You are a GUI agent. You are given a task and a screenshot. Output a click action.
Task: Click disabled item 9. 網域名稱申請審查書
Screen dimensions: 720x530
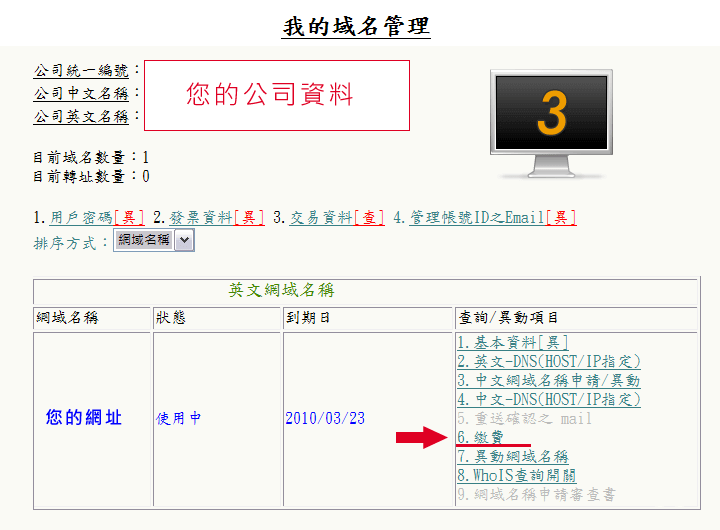pyautogui.click(x=536, y=495)
